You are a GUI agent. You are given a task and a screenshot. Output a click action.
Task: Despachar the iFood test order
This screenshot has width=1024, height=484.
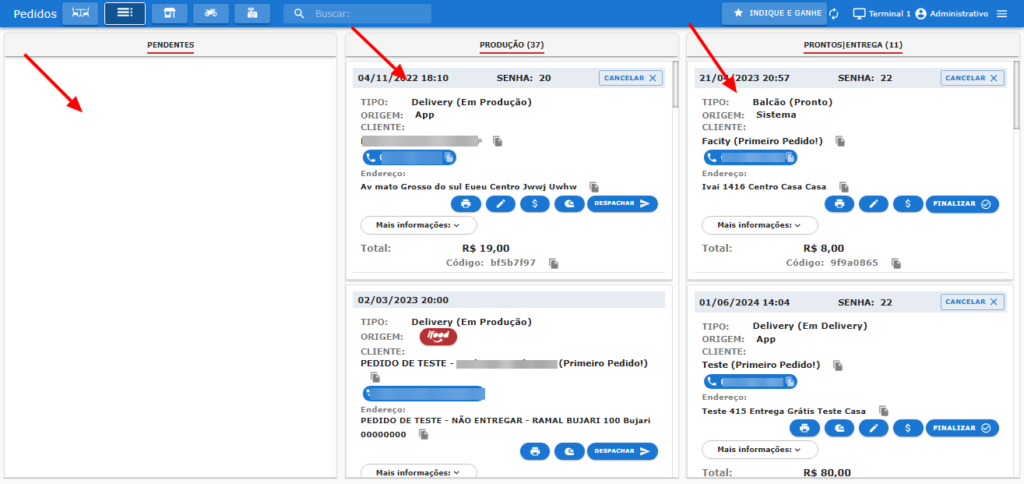(622, 452)
